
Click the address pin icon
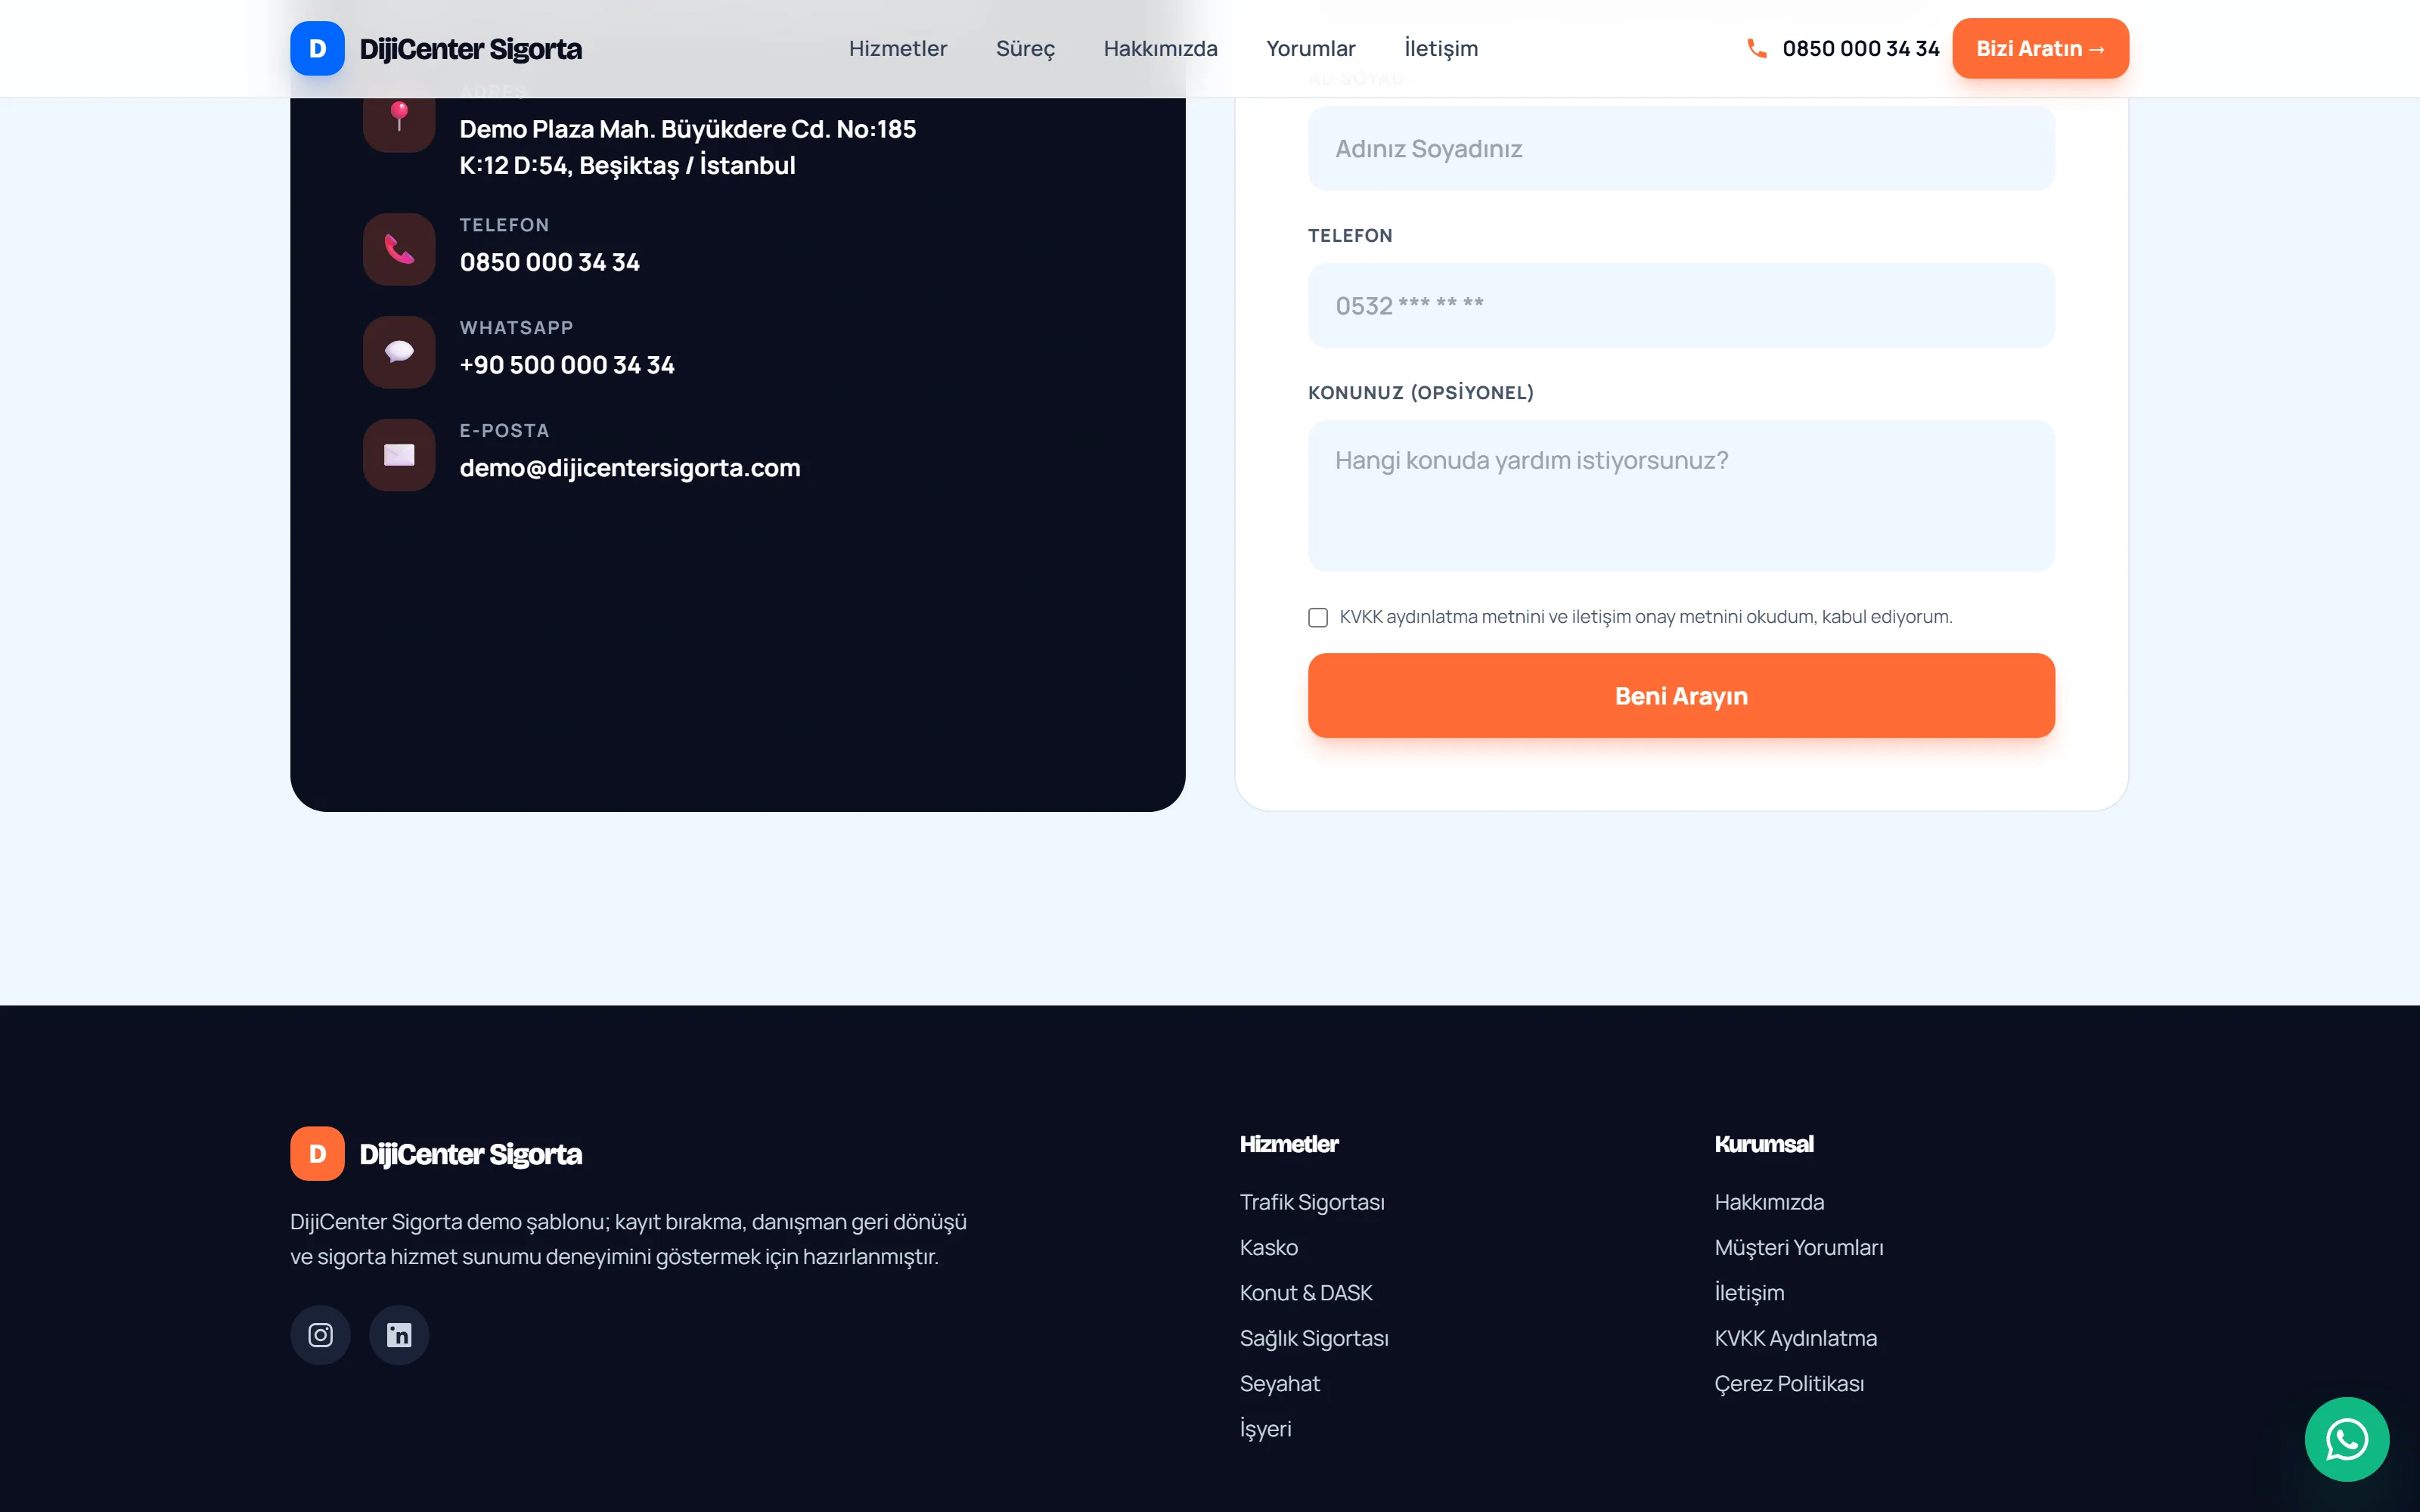tap(399, 117)
